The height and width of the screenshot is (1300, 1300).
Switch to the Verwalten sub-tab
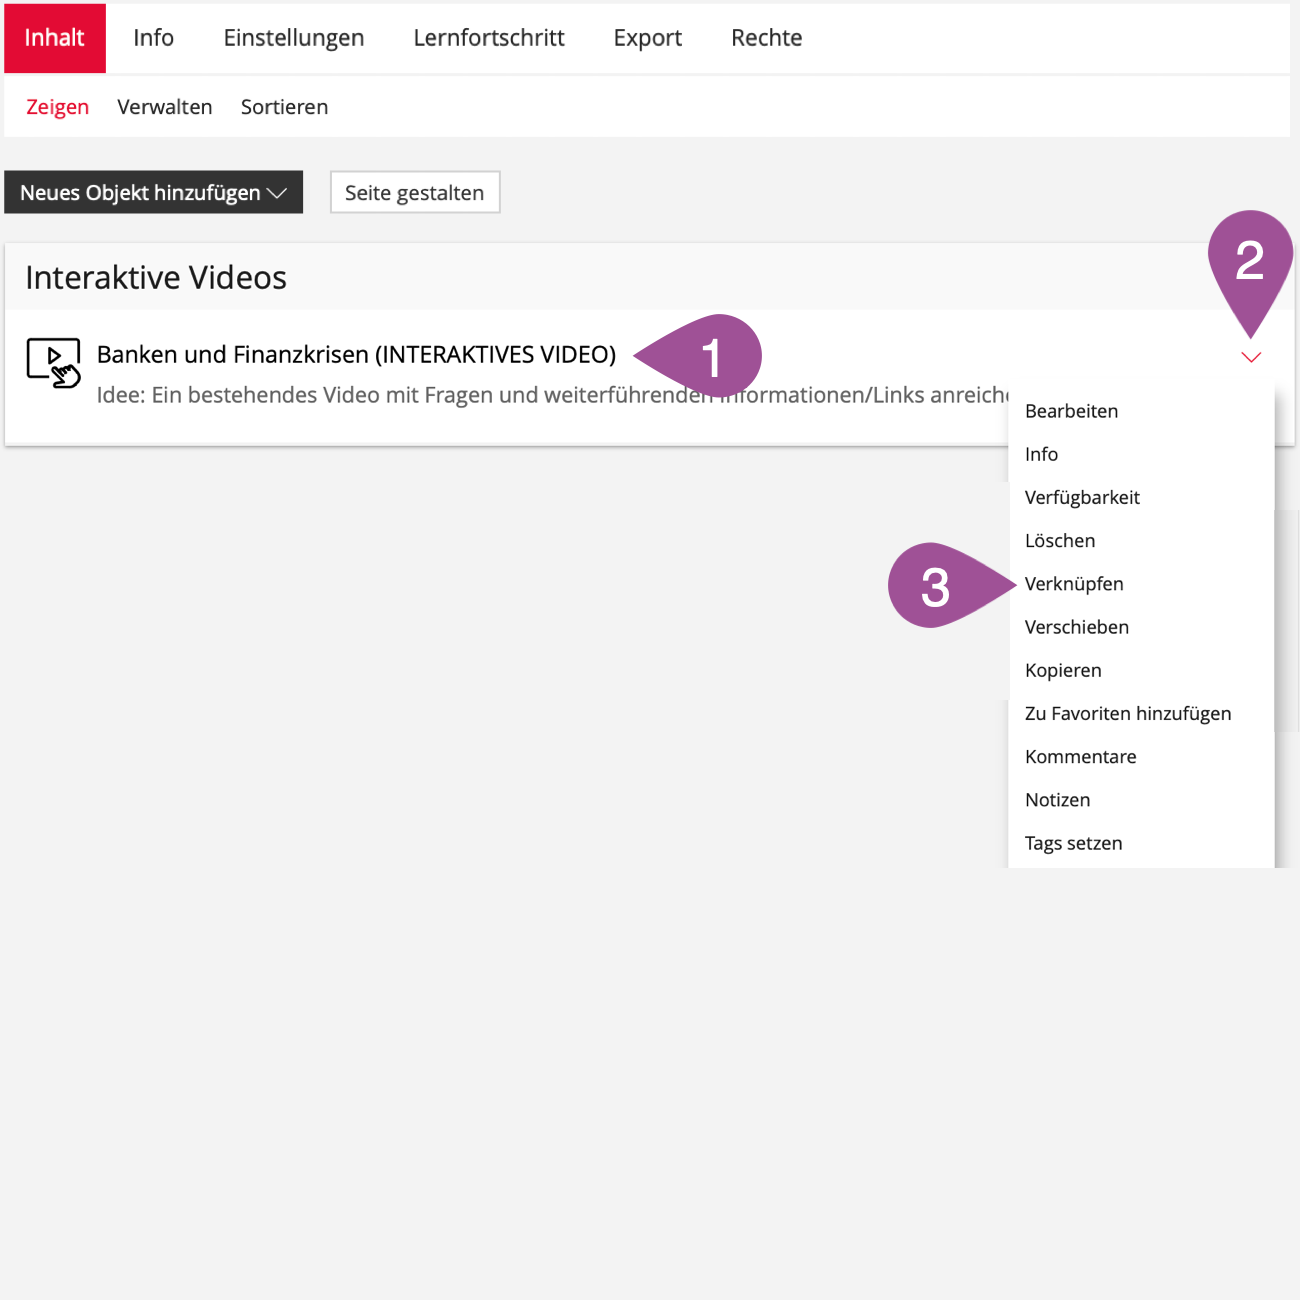click(164, 107)
